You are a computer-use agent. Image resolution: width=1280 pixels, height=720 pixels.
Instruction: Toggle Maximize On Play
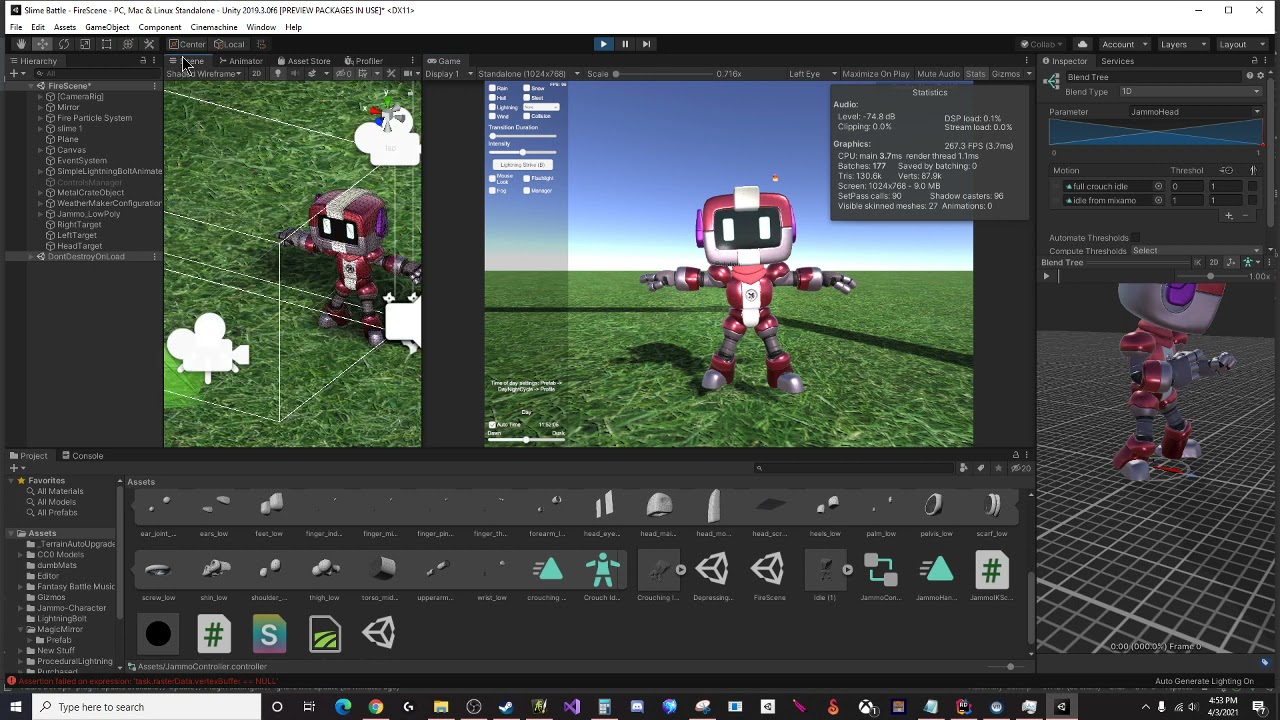875,74
